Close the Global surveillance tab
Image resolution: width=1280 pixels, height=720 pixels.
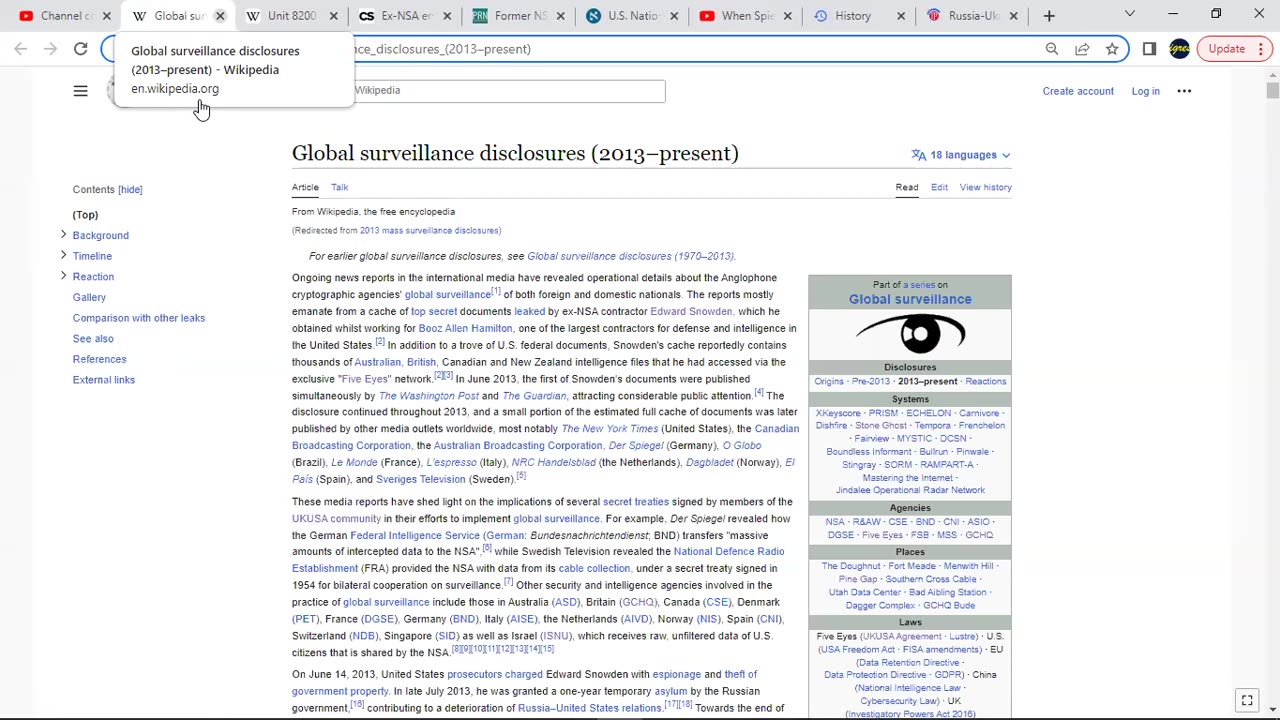coord(220,16)
